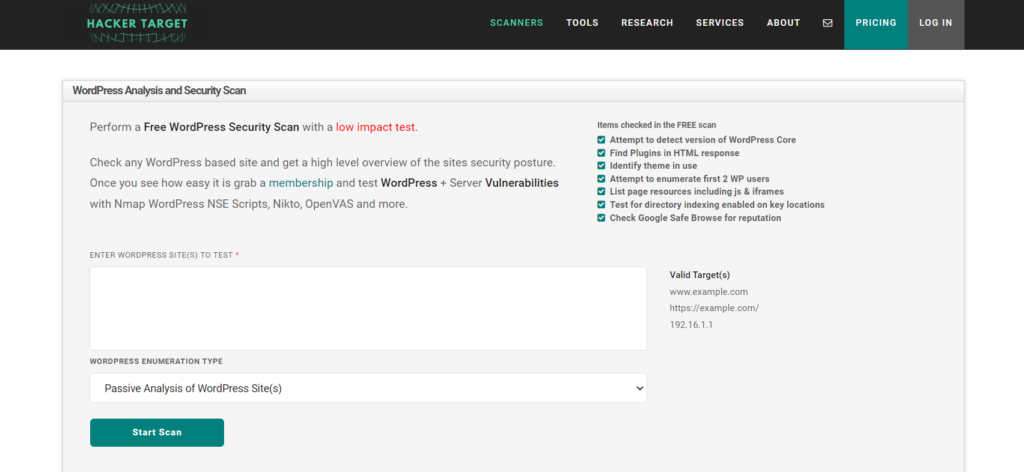Image resolution: width=1024 pixels, height=472 pixels.
Task: Click the 'https://example.com/' valid target text
Action: pyautogui.click(x=714, y=307)
